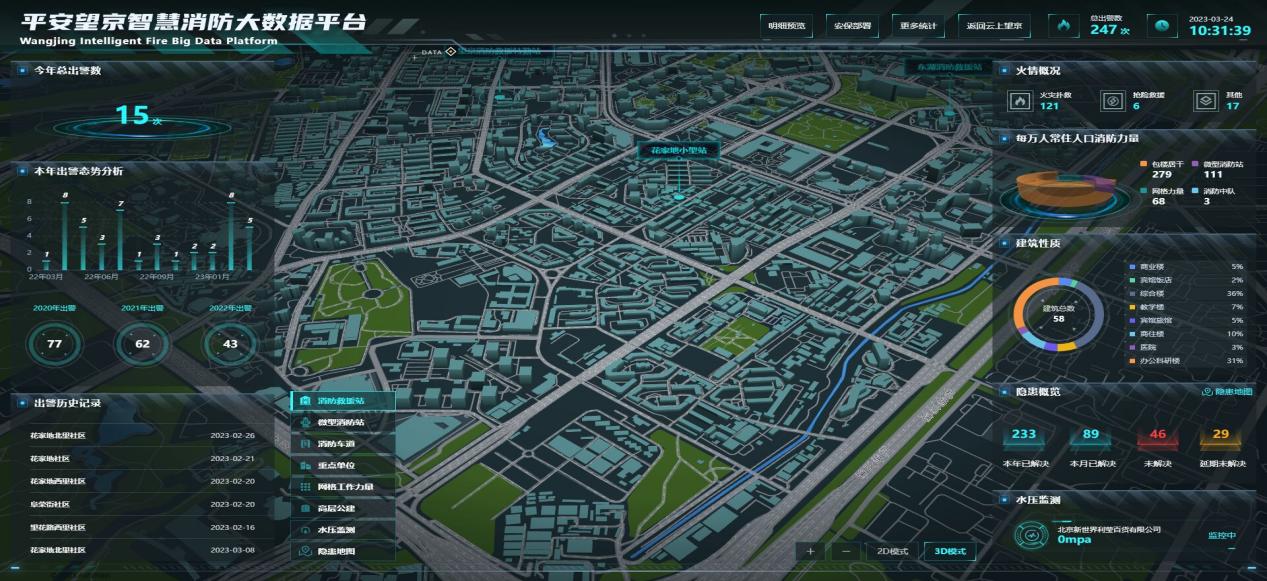Click the 返回云上望京 button
Viewport: 1267px width, 581px height.
coord(991,26)
